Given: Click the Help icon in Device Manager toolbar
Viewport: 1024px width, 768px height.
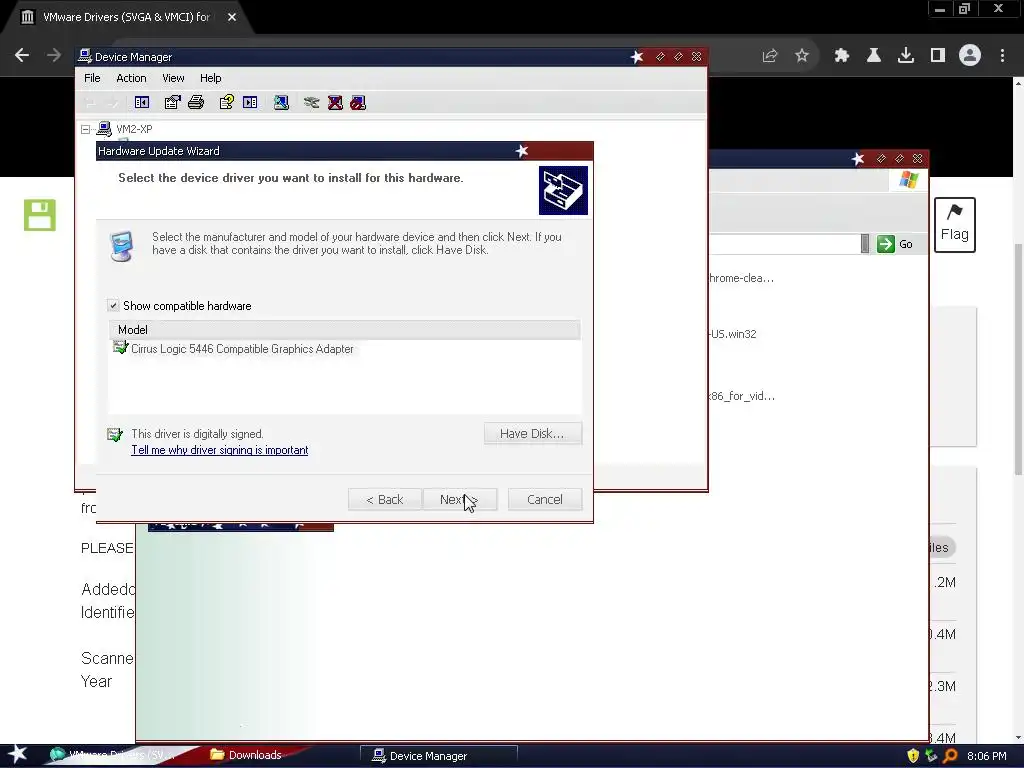Looking at the screenshot, I should coord(227,103).
